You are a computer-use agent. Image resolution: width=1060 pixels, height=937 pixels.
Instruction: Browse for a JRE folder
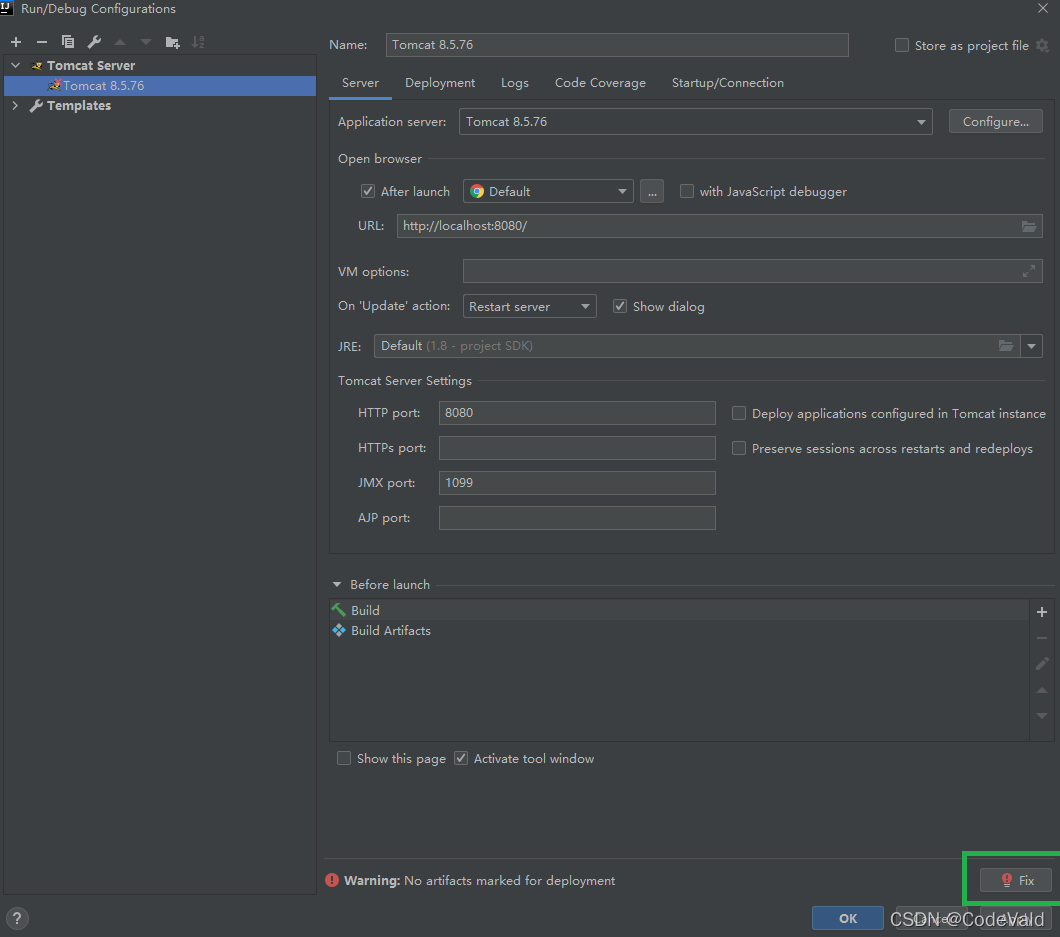(1006, 346)
